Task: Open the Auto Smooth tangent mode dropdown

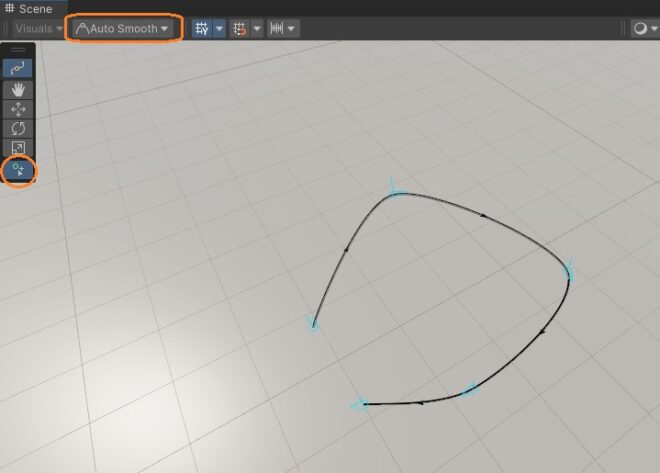Action: (122, 29)
